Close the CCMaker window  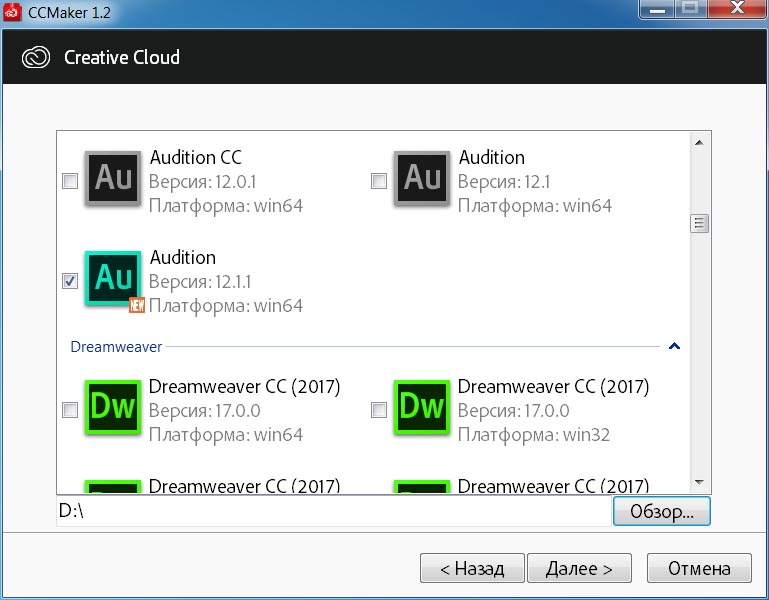click(x=737, y=8)
